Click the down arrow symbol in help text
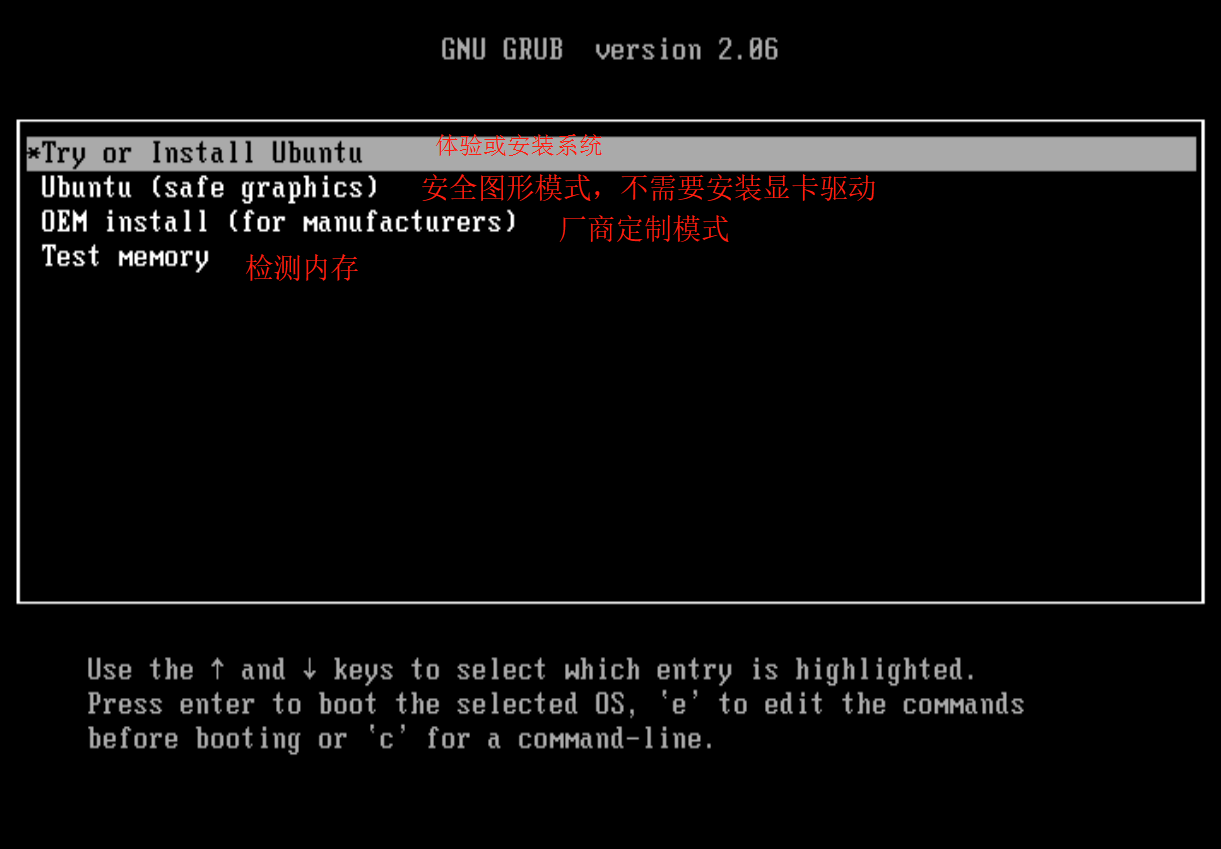 [x=309, y=669]
